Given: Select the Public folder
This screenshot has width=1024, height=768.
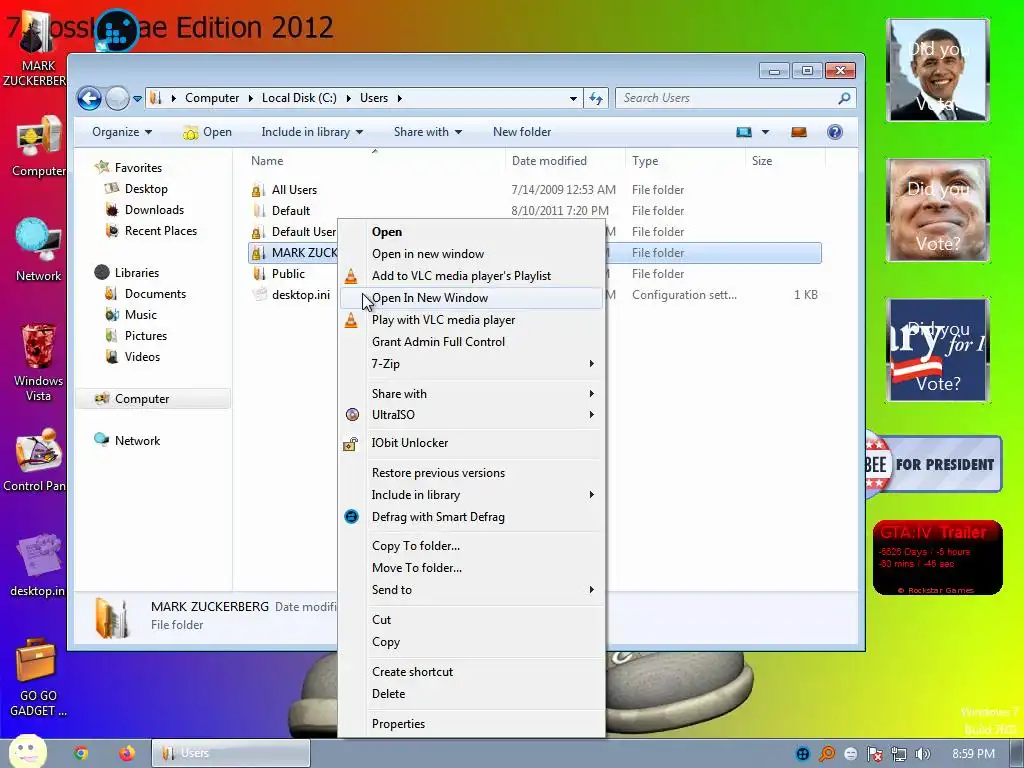Looking at the screenshot, I should (288, 274).
